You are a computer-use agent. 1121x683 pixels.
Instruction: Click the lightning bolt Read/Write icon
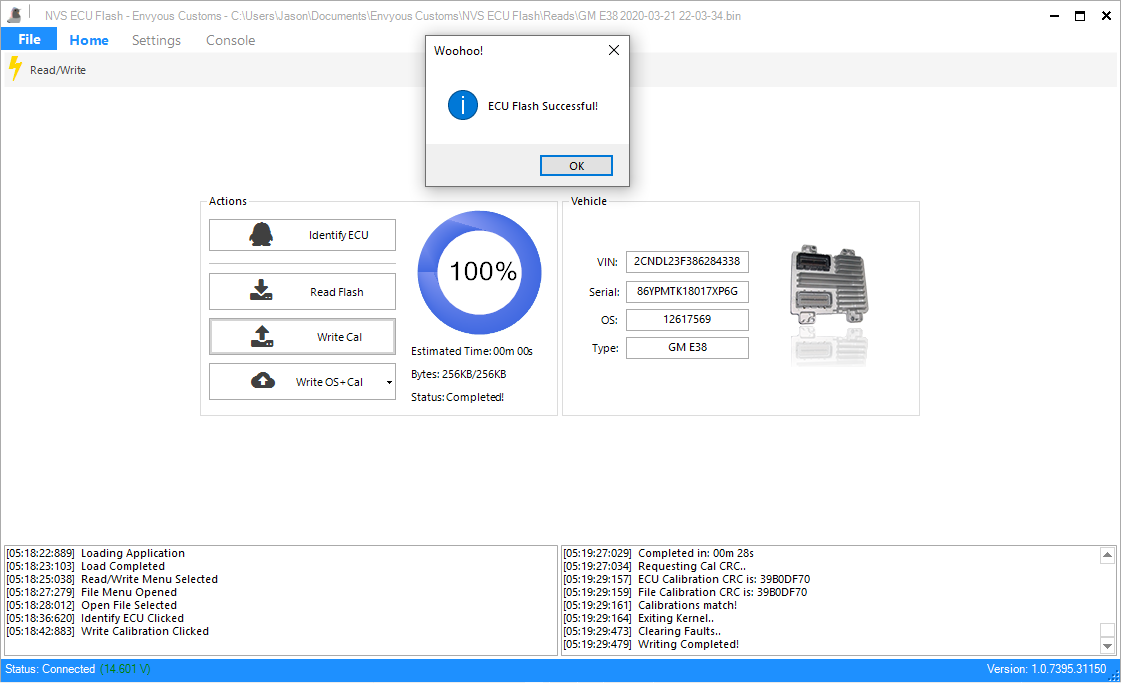coord(15,69)
